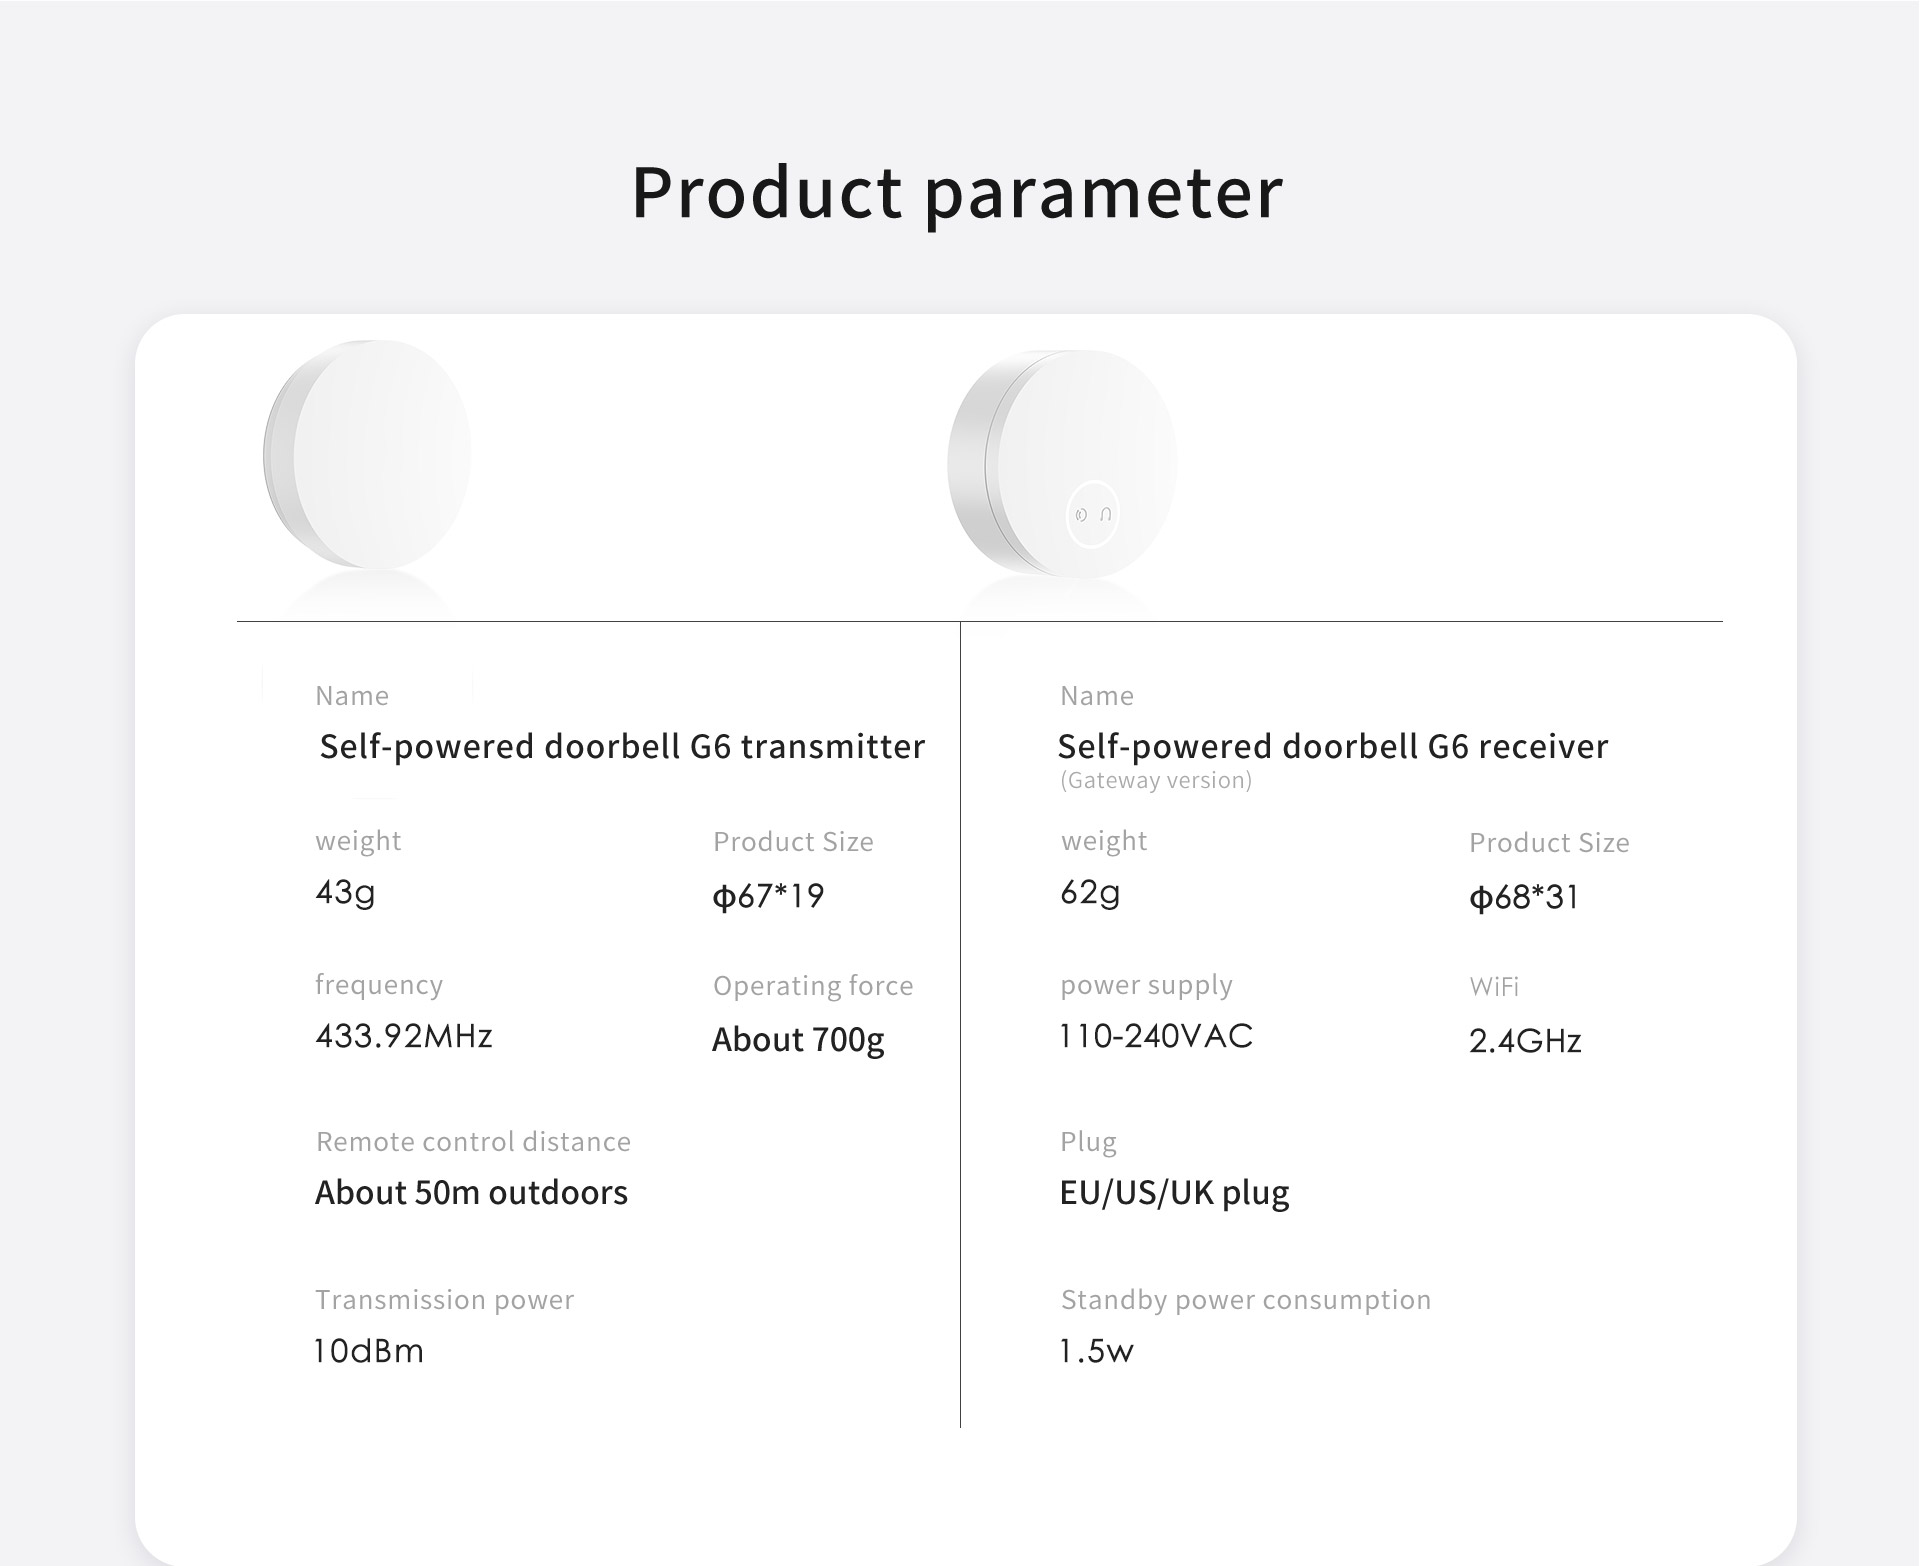Screen dimensions: 1920x1566
Task: Click the 1.5w standby power value
Action: (1097, 1351)
